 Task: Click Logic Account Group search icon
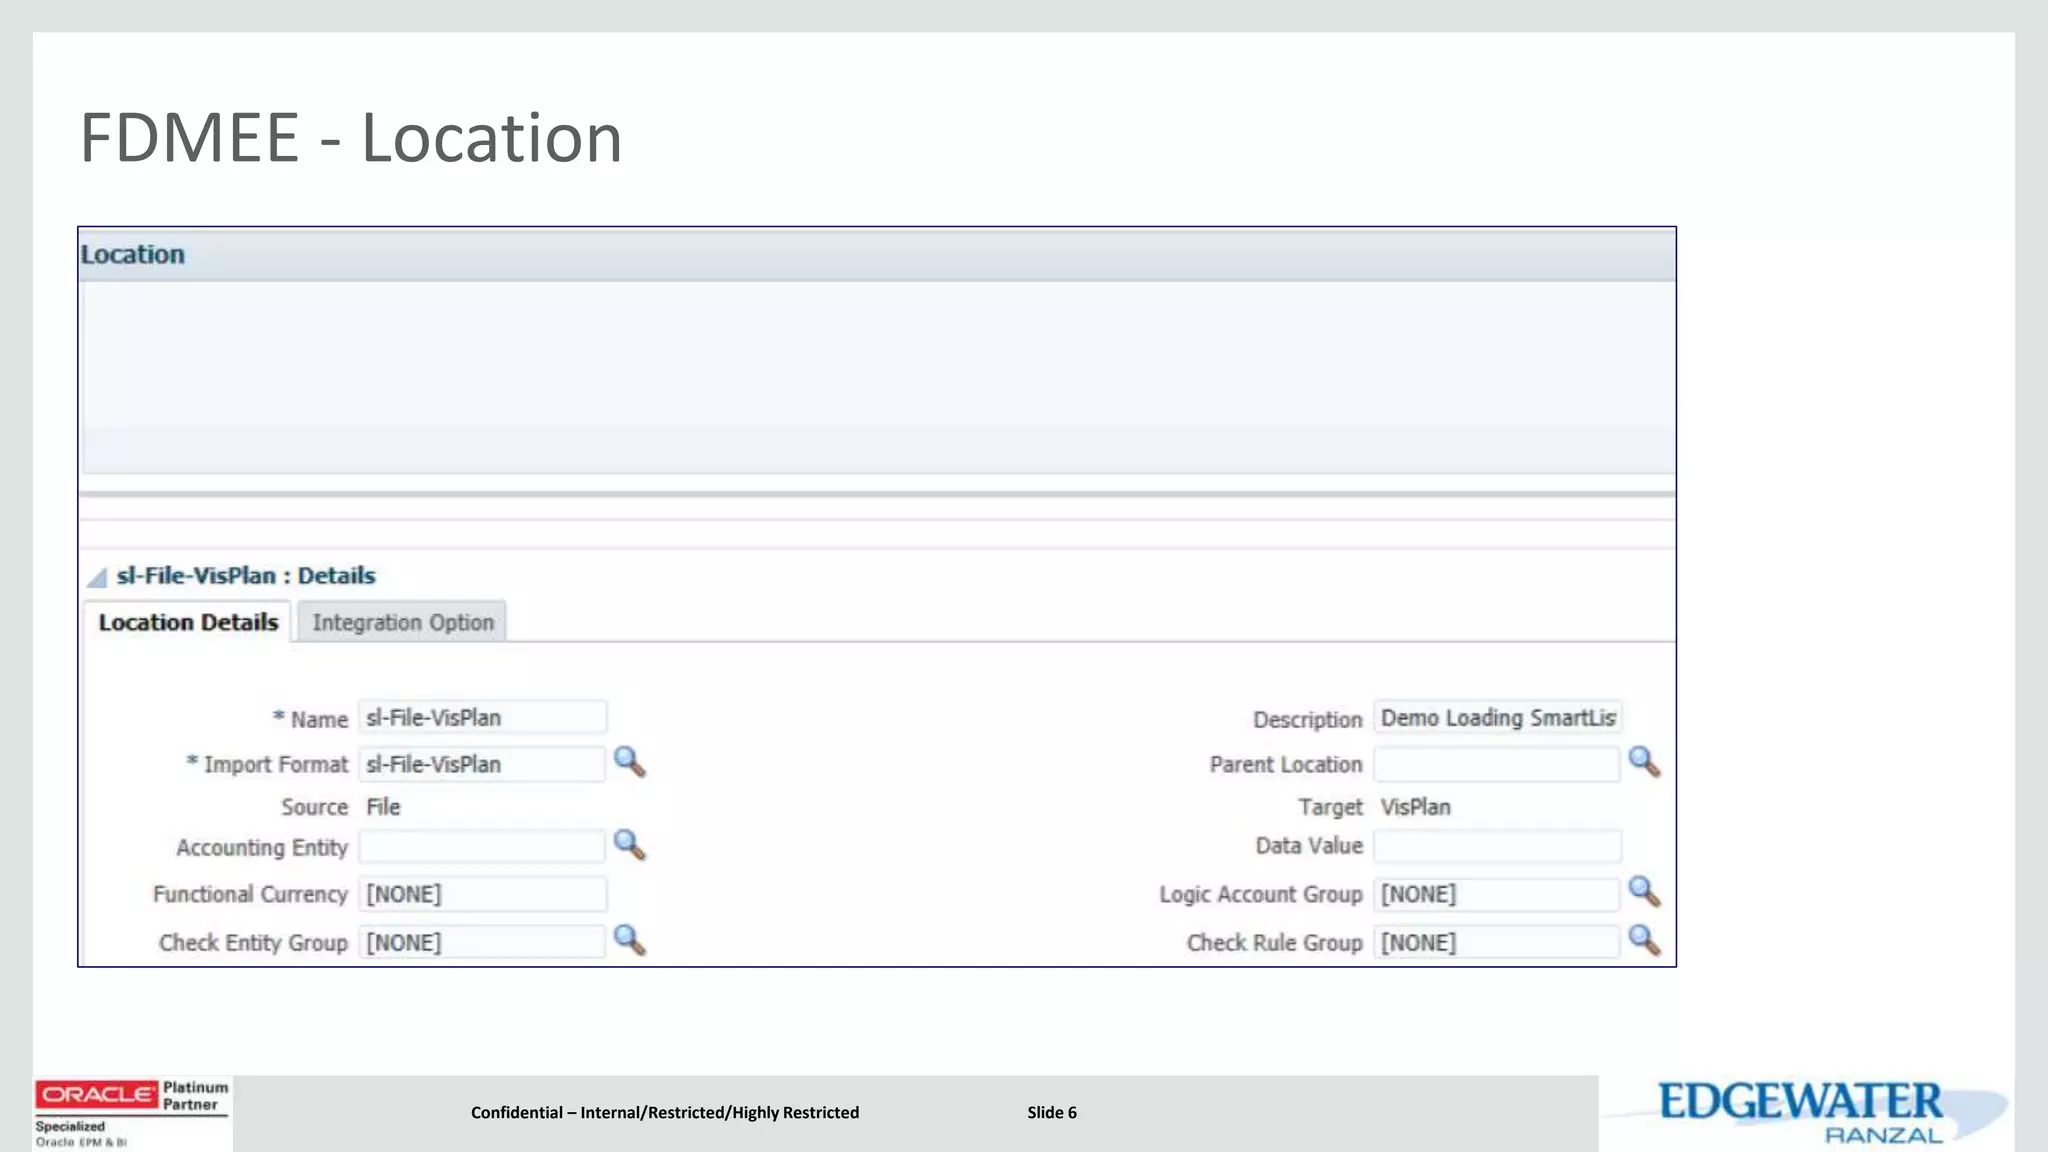point(1644,891)
